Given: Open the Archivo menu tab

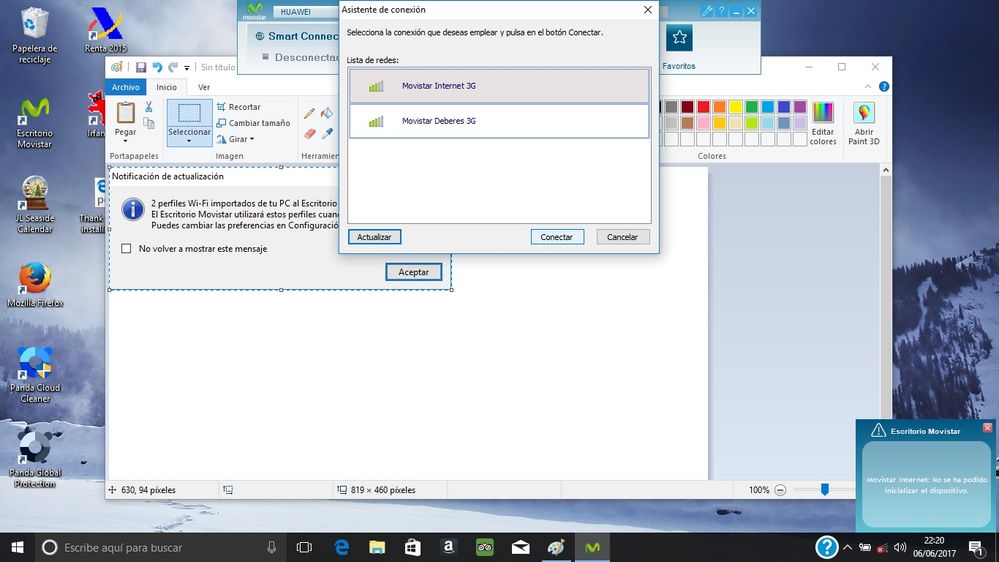Looking at the screenshot, I should [x=126, y=87].
